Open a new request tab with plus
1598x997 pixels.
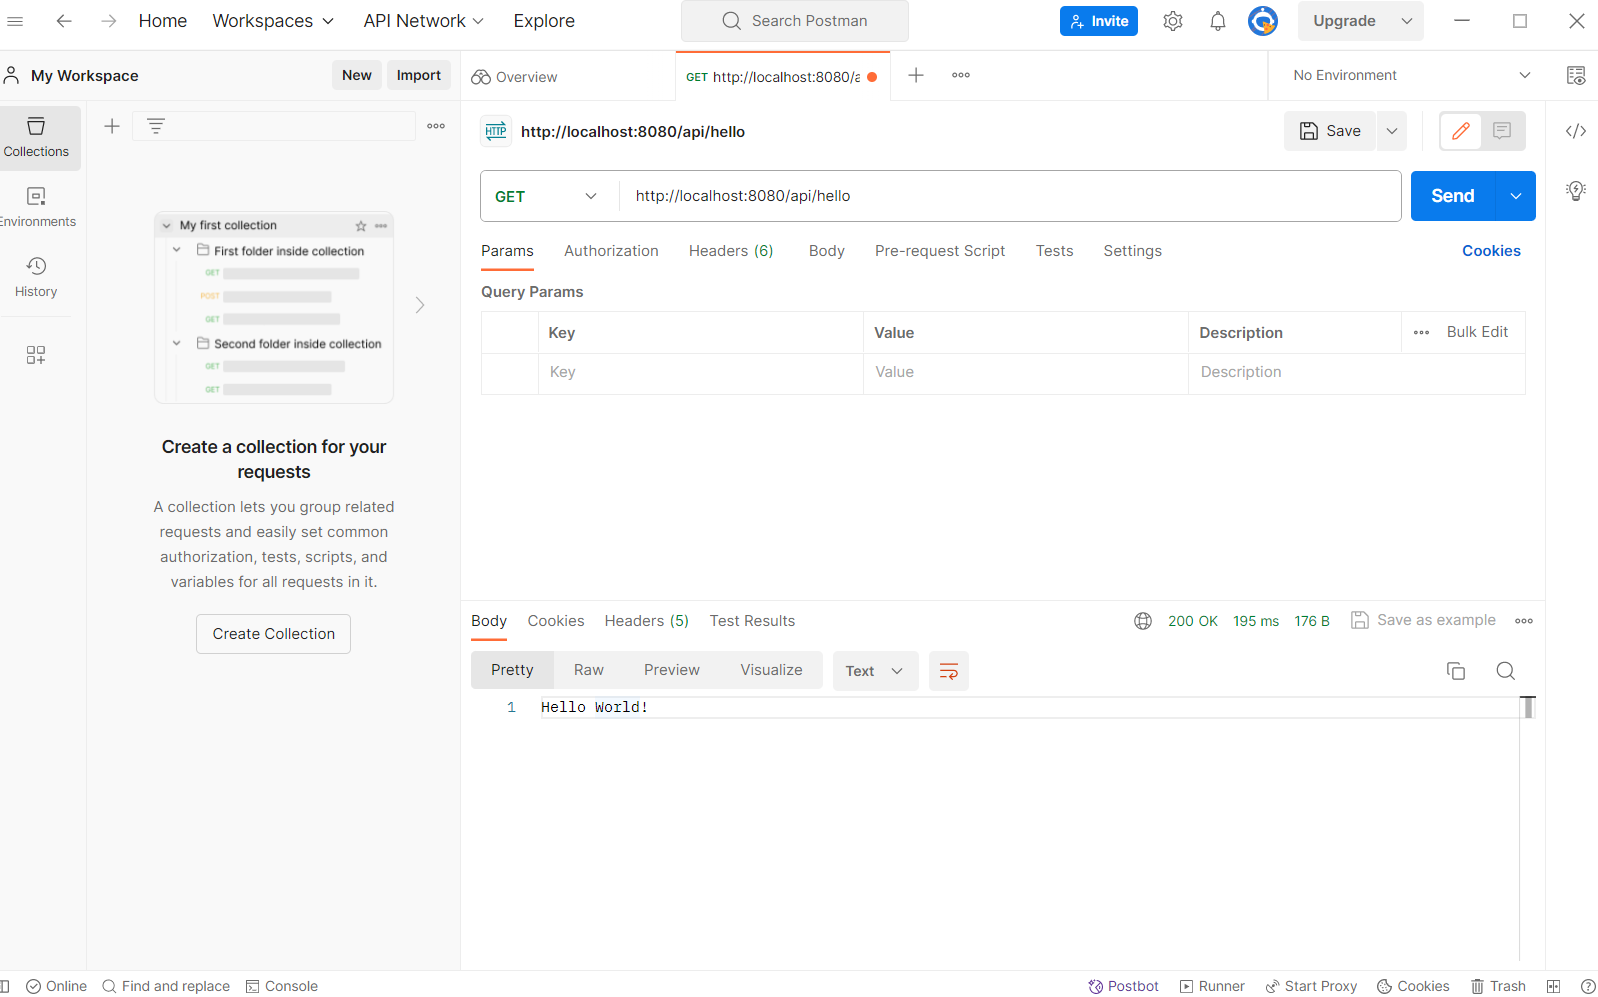click(916, 75)
